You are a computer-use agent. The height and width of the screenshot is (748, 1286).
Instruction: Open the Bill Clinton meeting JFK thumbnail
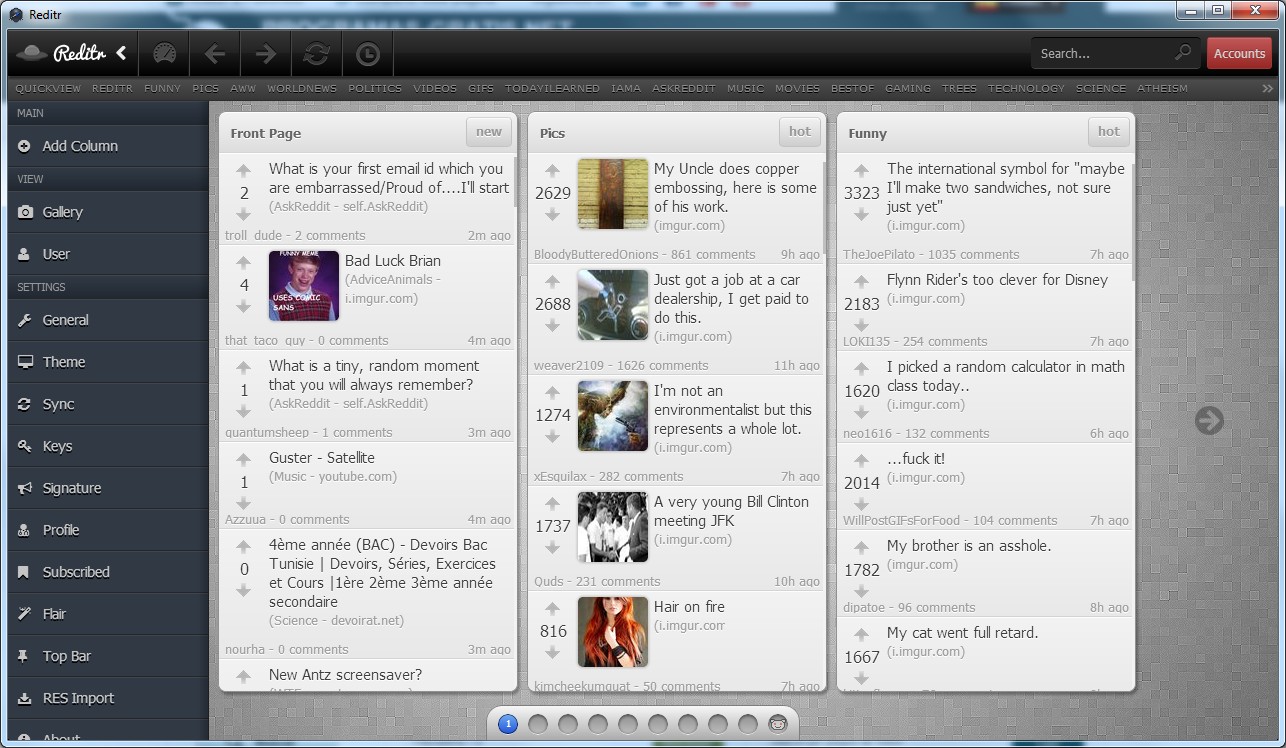click(x=613, y=527)
